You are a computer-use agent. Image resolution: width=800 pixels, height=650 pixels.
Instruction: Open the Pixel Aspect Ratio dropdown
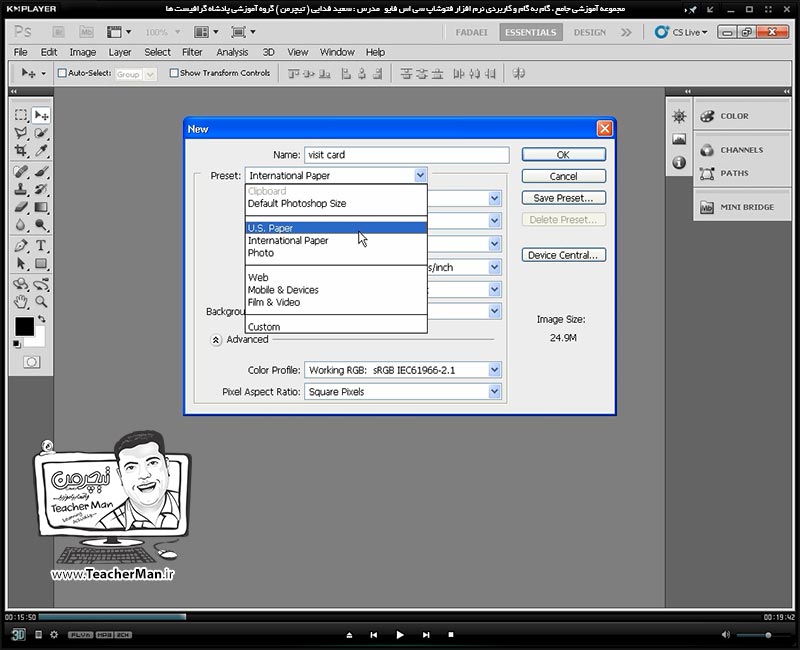click(x=494, y=392)
